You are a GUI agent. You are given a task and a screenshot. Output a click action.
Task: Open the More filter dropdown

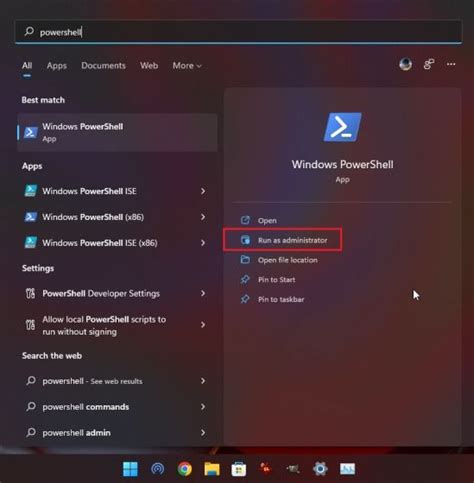[x=187, y=66]
